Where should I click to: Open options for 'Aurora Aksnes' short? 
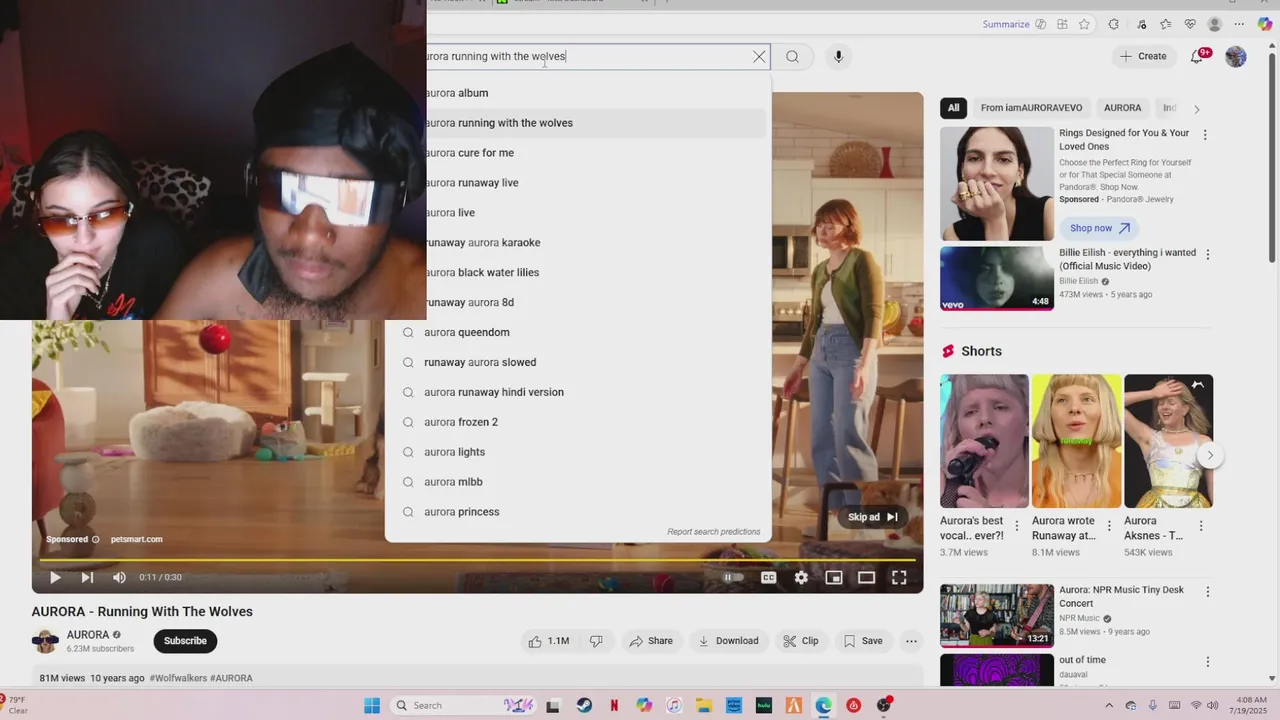(x=1201, y=526)
